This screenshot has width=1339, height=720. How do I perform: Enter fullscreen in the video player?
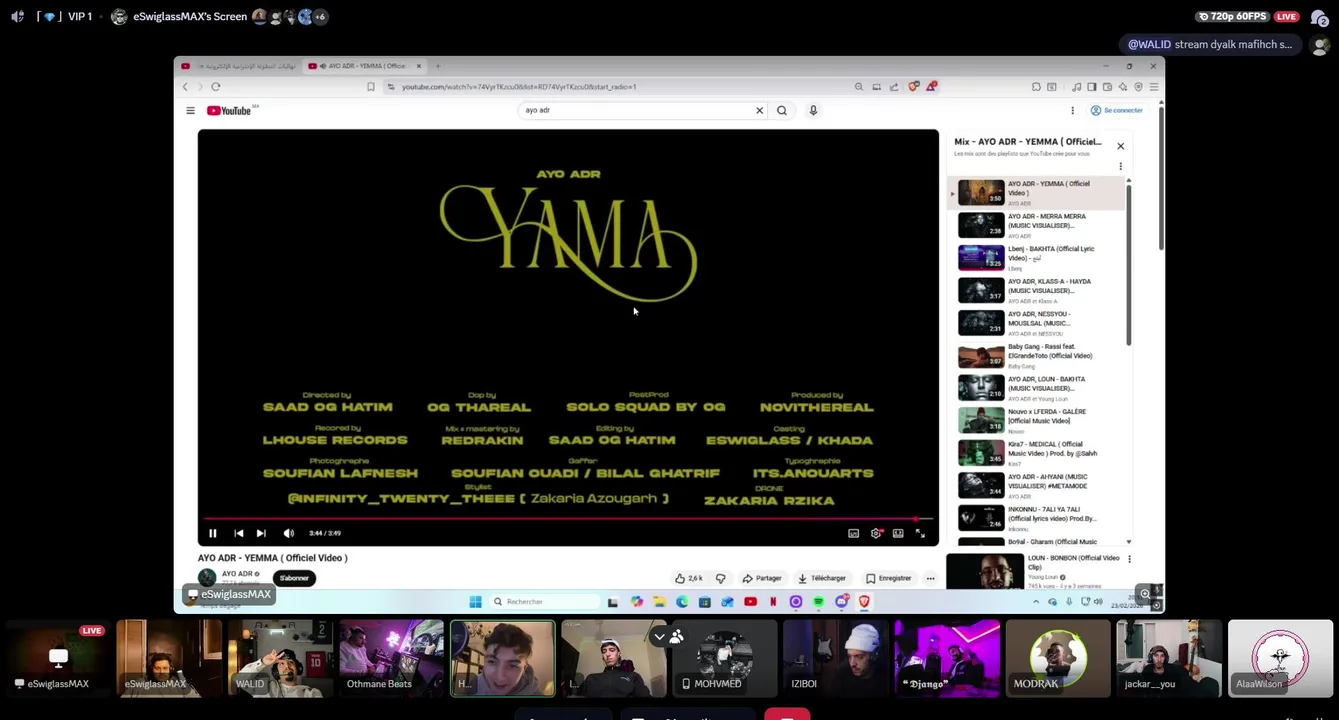tap(920, 533)
